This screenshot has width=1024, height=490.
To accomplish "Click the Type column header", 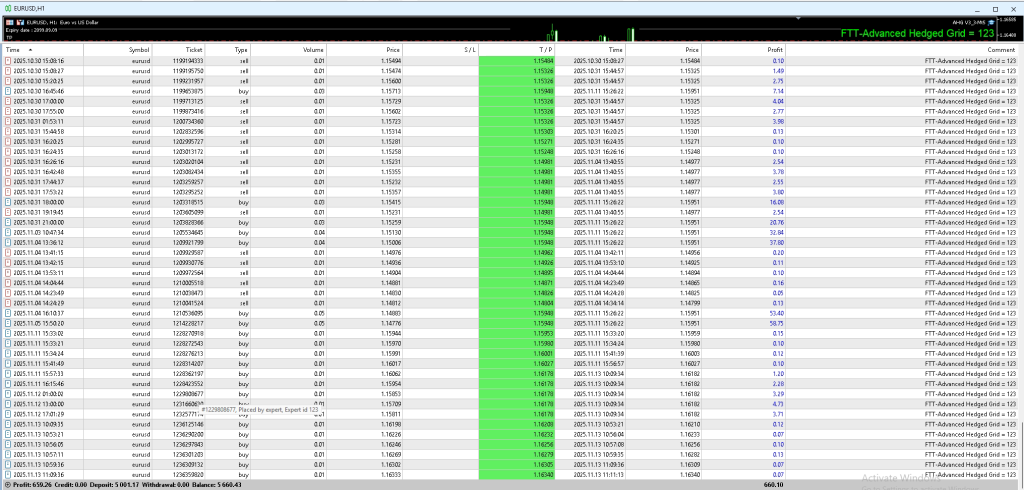I will [x=241, y=49].
